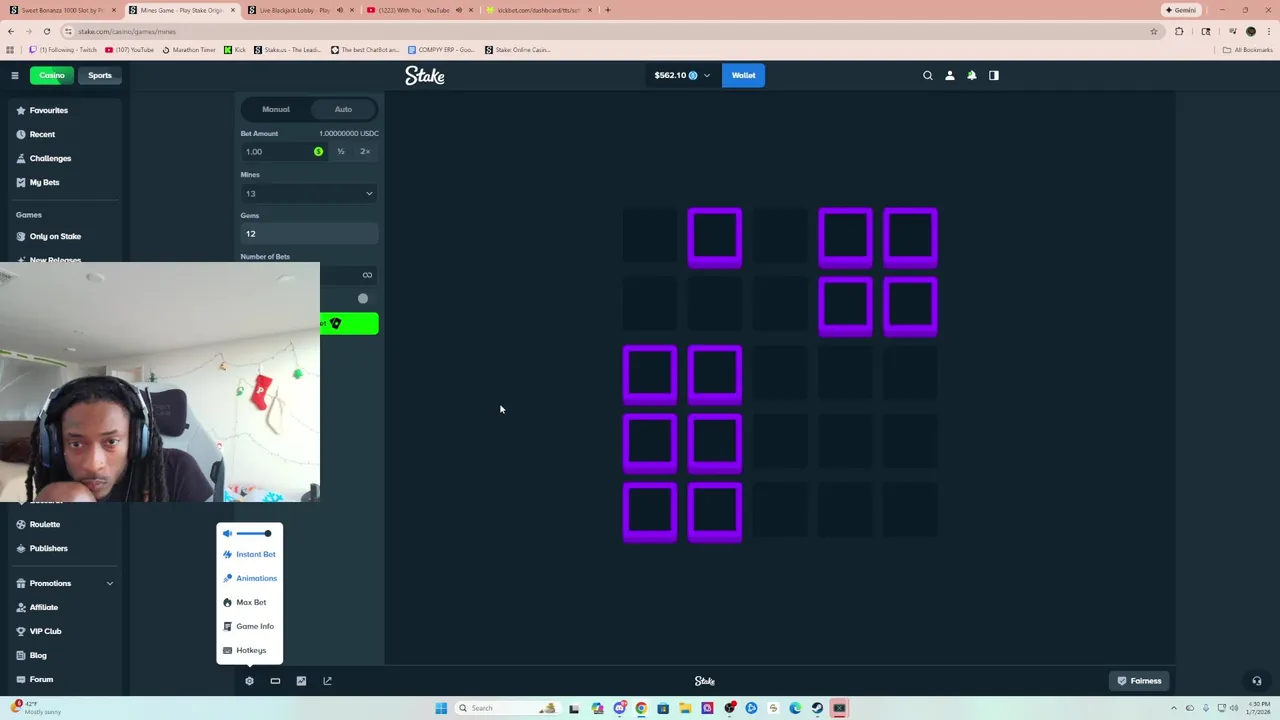This screenshot has height=720, width=1280.
Task: Open live stats chart icon
Action: pyautogui.click(x=301, y=681)
